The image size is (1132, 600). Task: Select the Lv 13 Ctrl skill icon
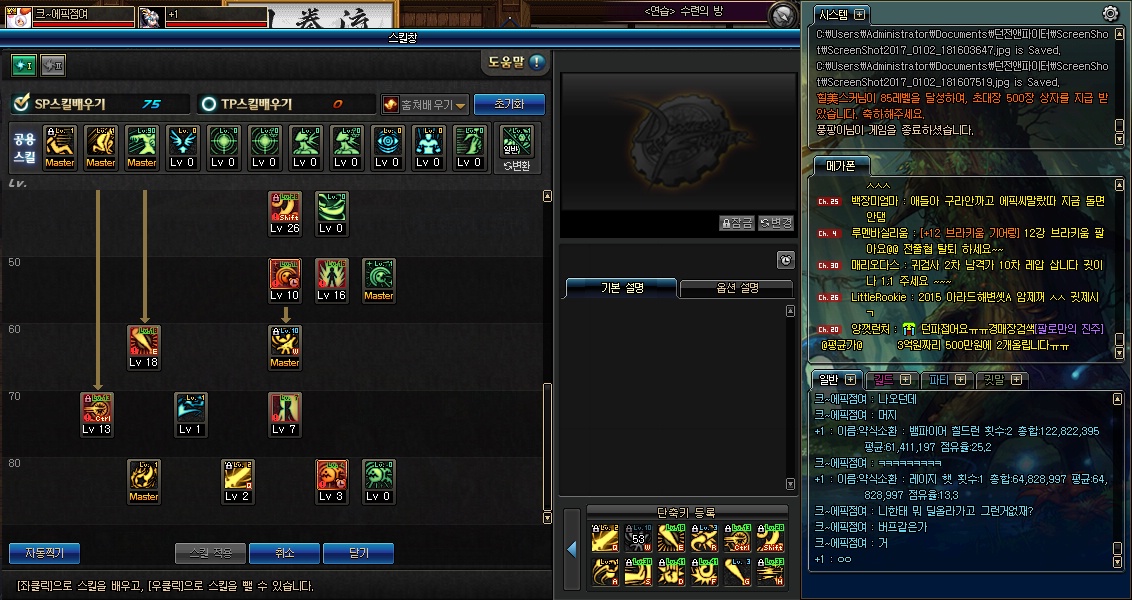point(97,414)
